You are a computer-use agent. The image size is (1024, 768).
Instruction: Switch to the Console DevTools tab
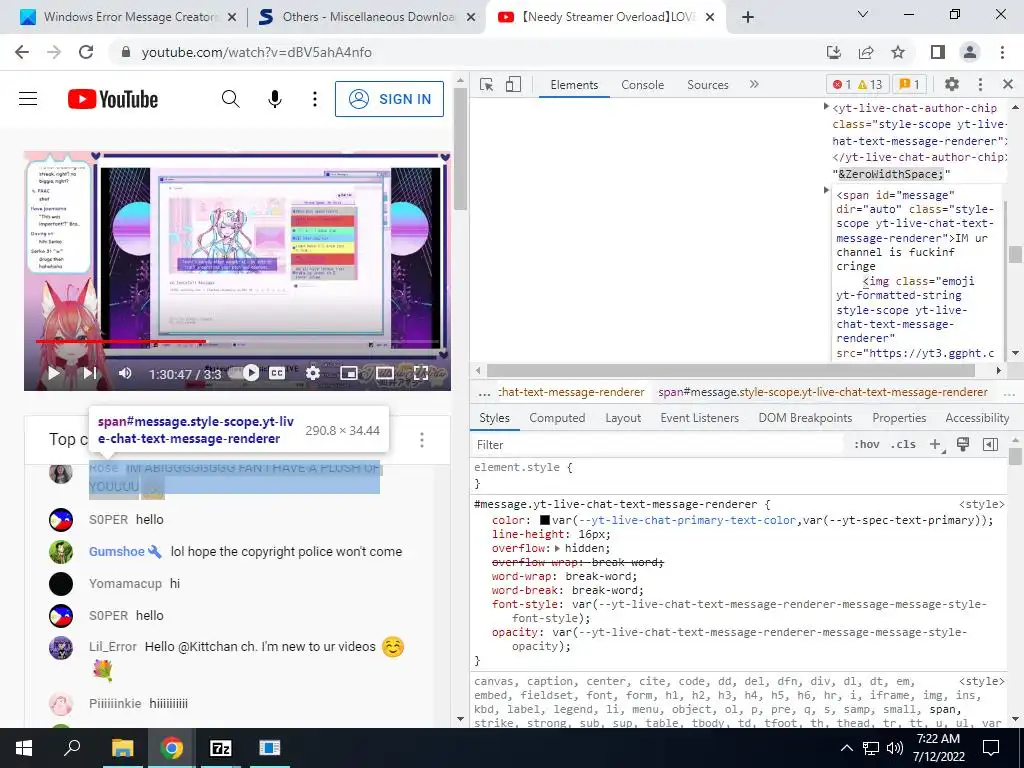pos(643,85)
